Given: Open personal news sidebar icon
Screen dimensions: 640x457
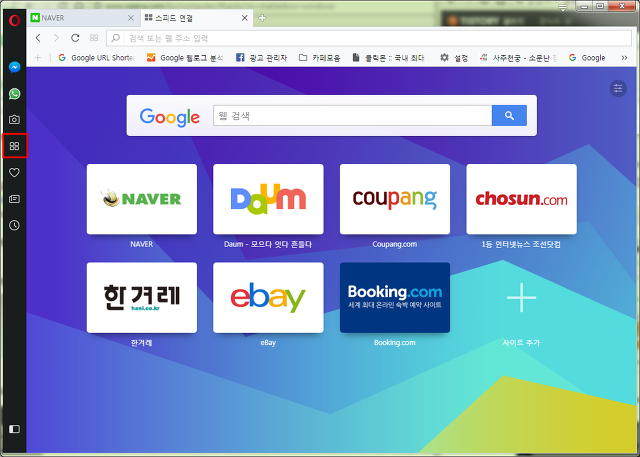Looking at the screenshot, I should [x=14, y=199].
